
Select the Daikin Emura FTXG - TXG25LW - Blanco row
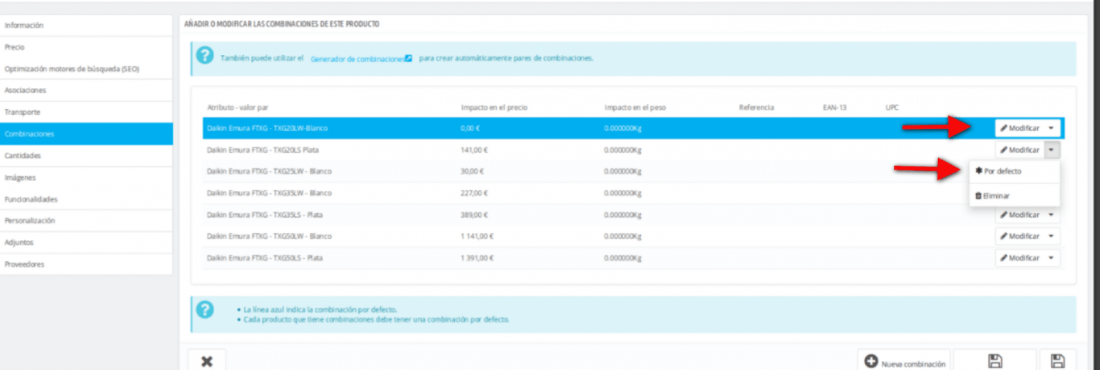coord(633,171)
